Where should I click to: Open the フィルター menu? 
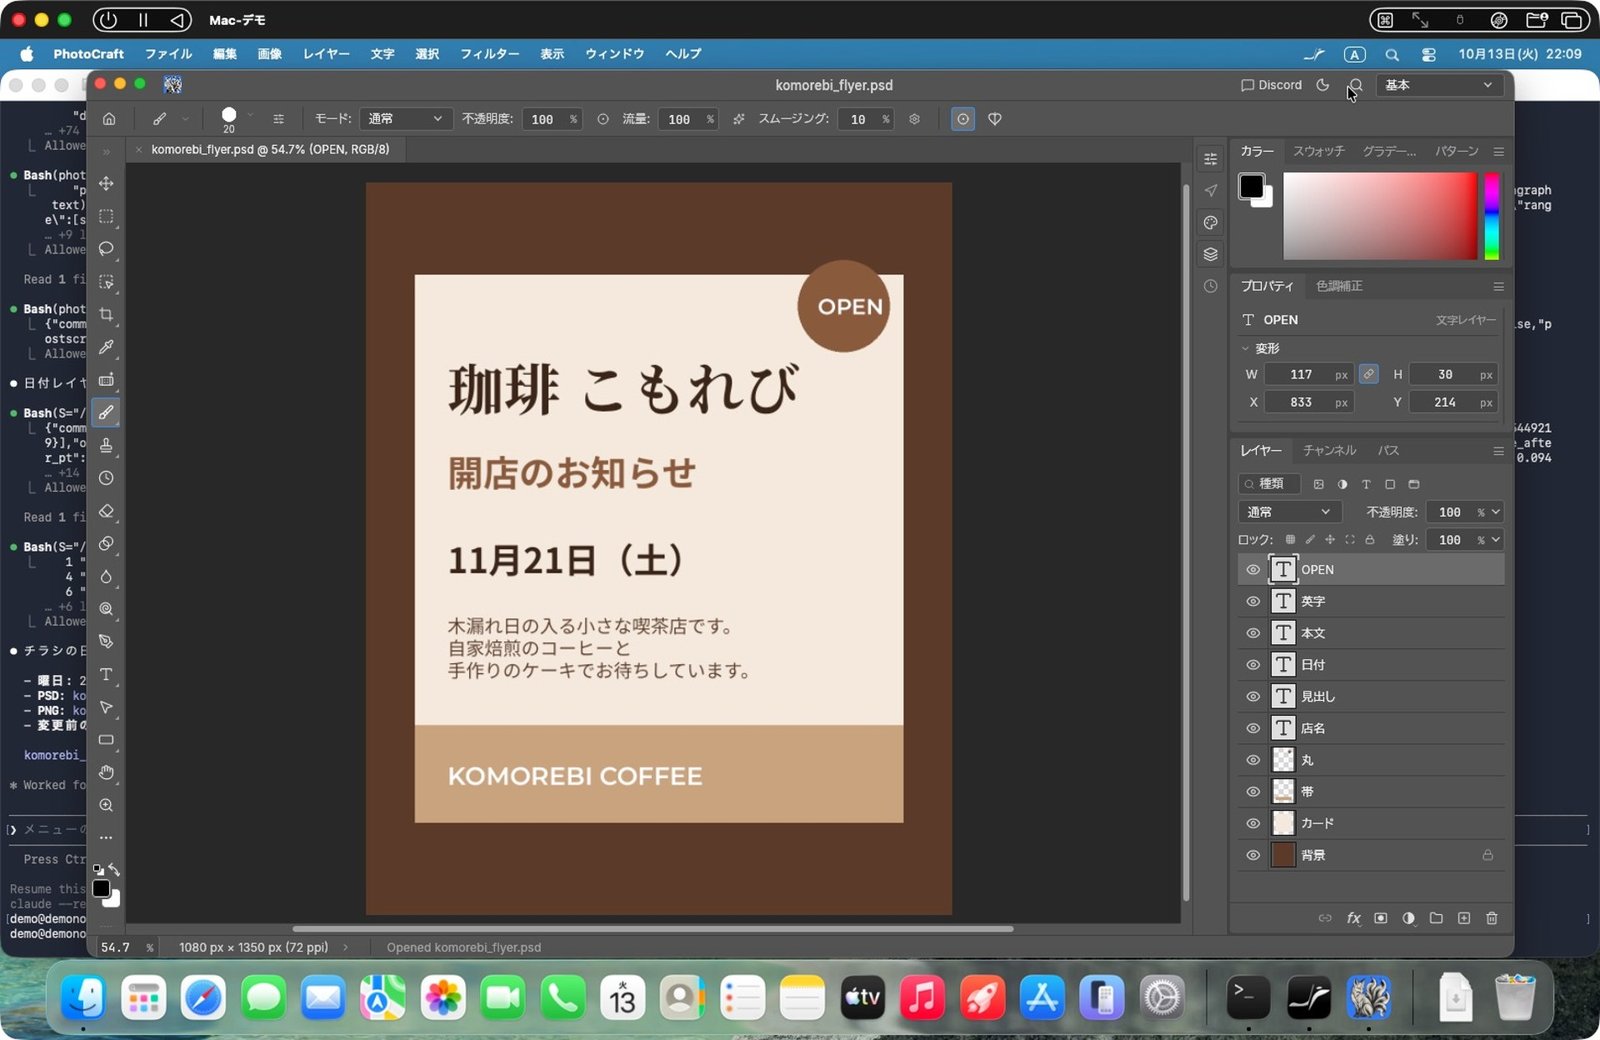[x=489, y=54]
